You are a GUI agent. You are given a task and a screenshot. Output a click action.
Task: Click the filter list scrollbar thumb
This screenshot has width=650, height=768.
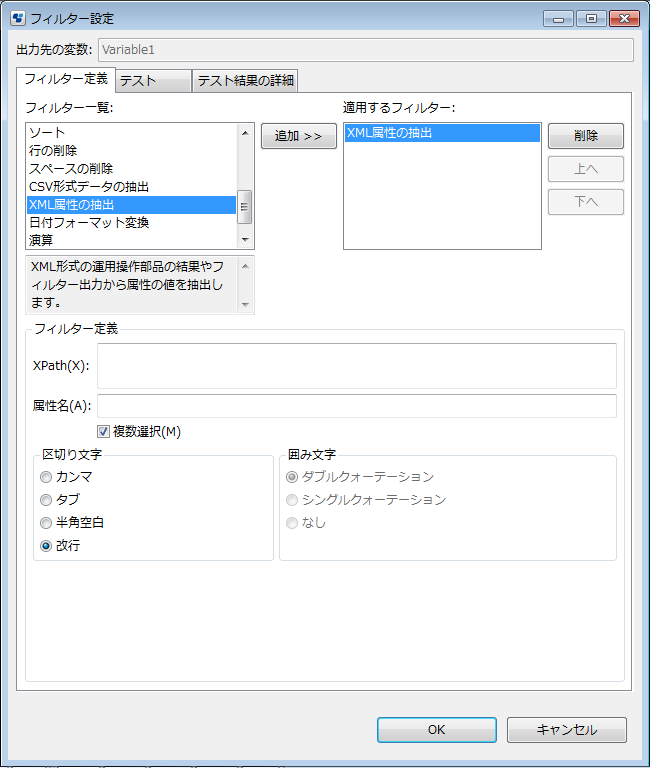point(245,207)
